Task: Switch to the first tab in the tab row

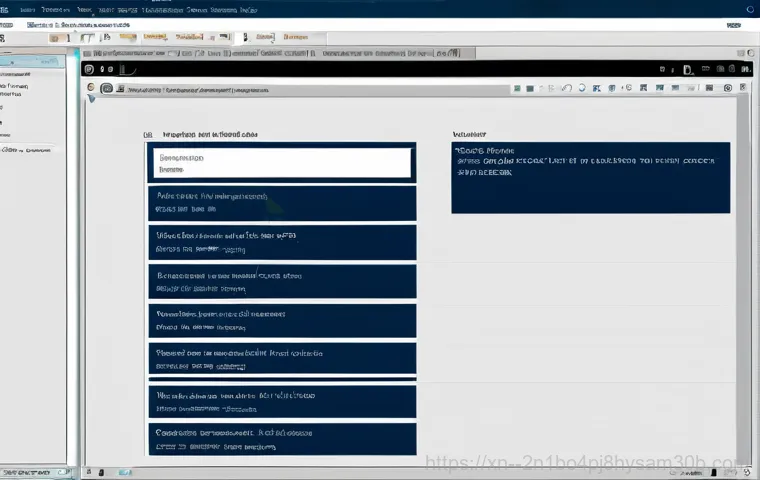Action: click(x=57, y=37)
